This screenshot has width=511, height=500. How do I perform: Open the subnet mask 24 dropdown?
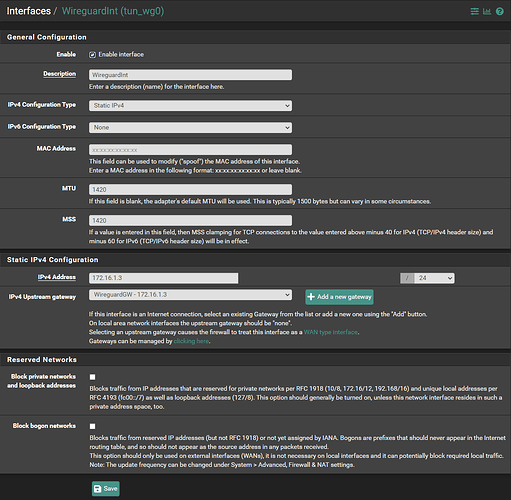434,278
